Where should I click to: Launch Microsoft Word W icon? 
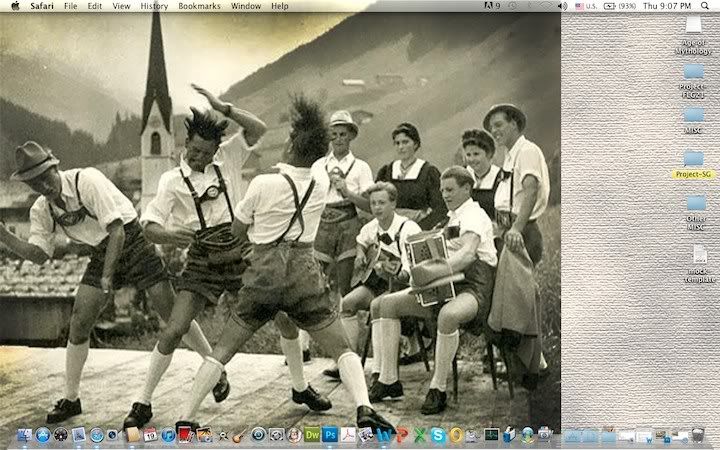383,435
